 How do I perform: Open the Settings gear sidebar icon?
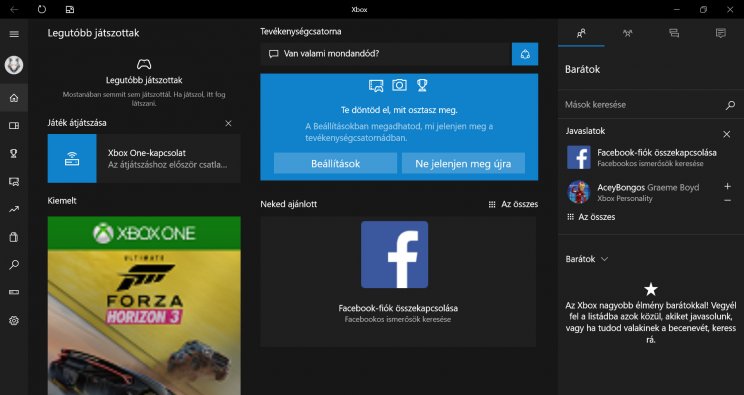pyautogui.click(x=14, y=321)
